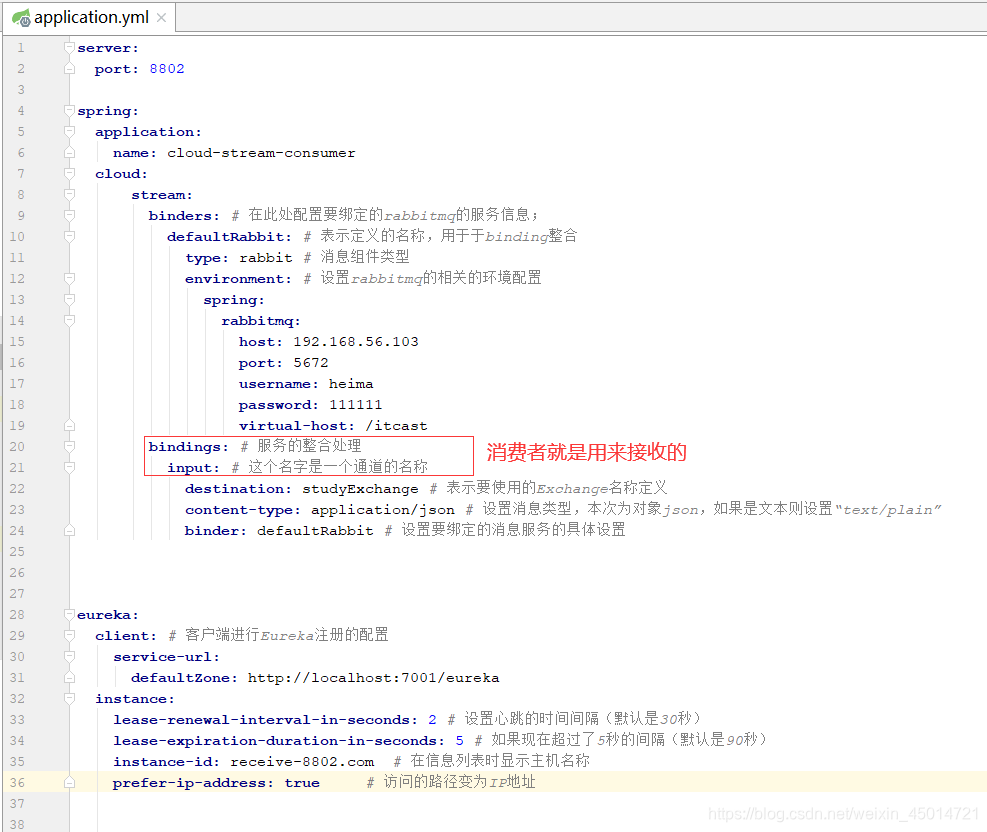This screenshot has height=832, width=987.
Task: Collapse the service-url block on line 30
Action: (x=69, y=656)
